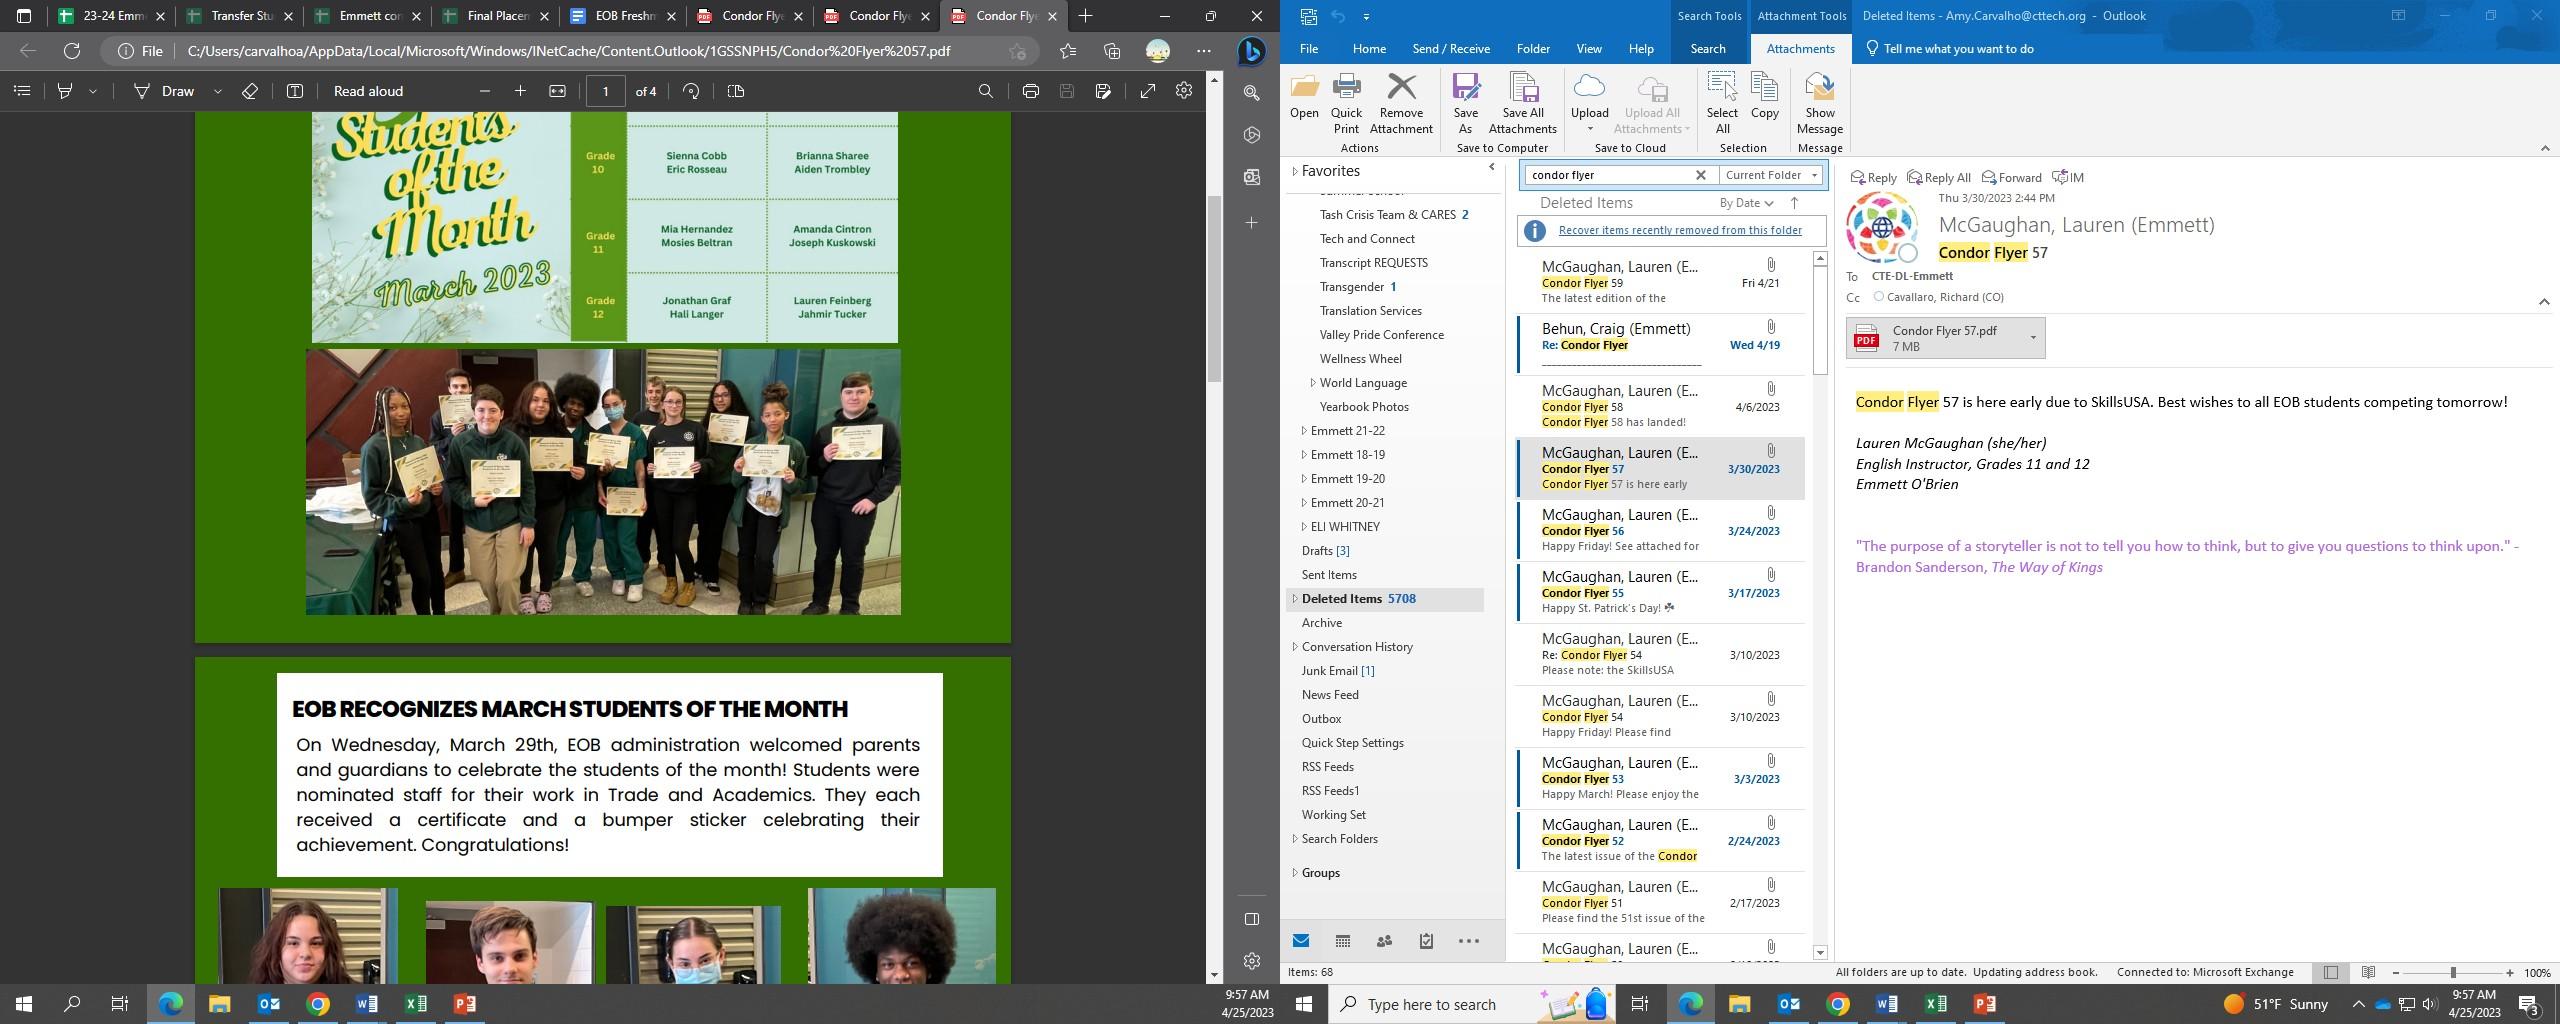
Task: Zoom out of the PDF with minus
Action: [x=485, y=91]
